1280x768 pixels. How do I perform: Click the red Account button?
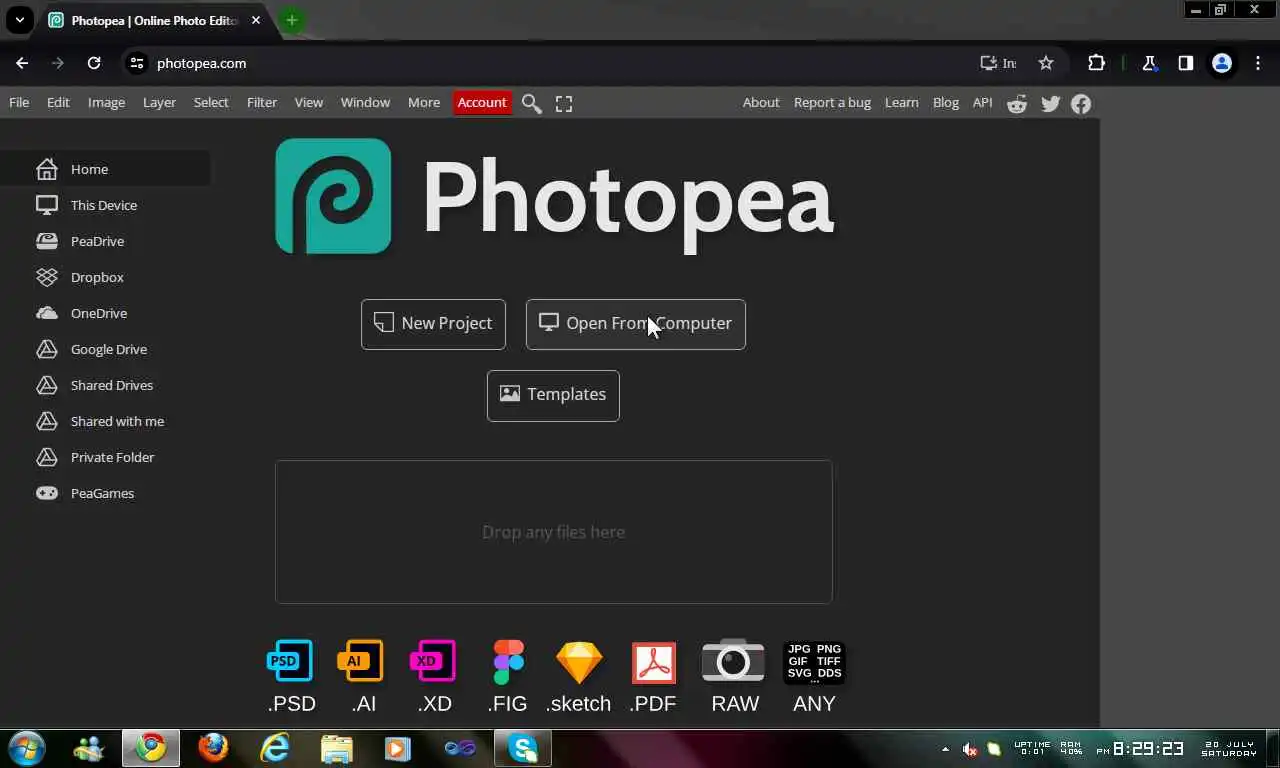pyautogui.click(x=482, y=102)
